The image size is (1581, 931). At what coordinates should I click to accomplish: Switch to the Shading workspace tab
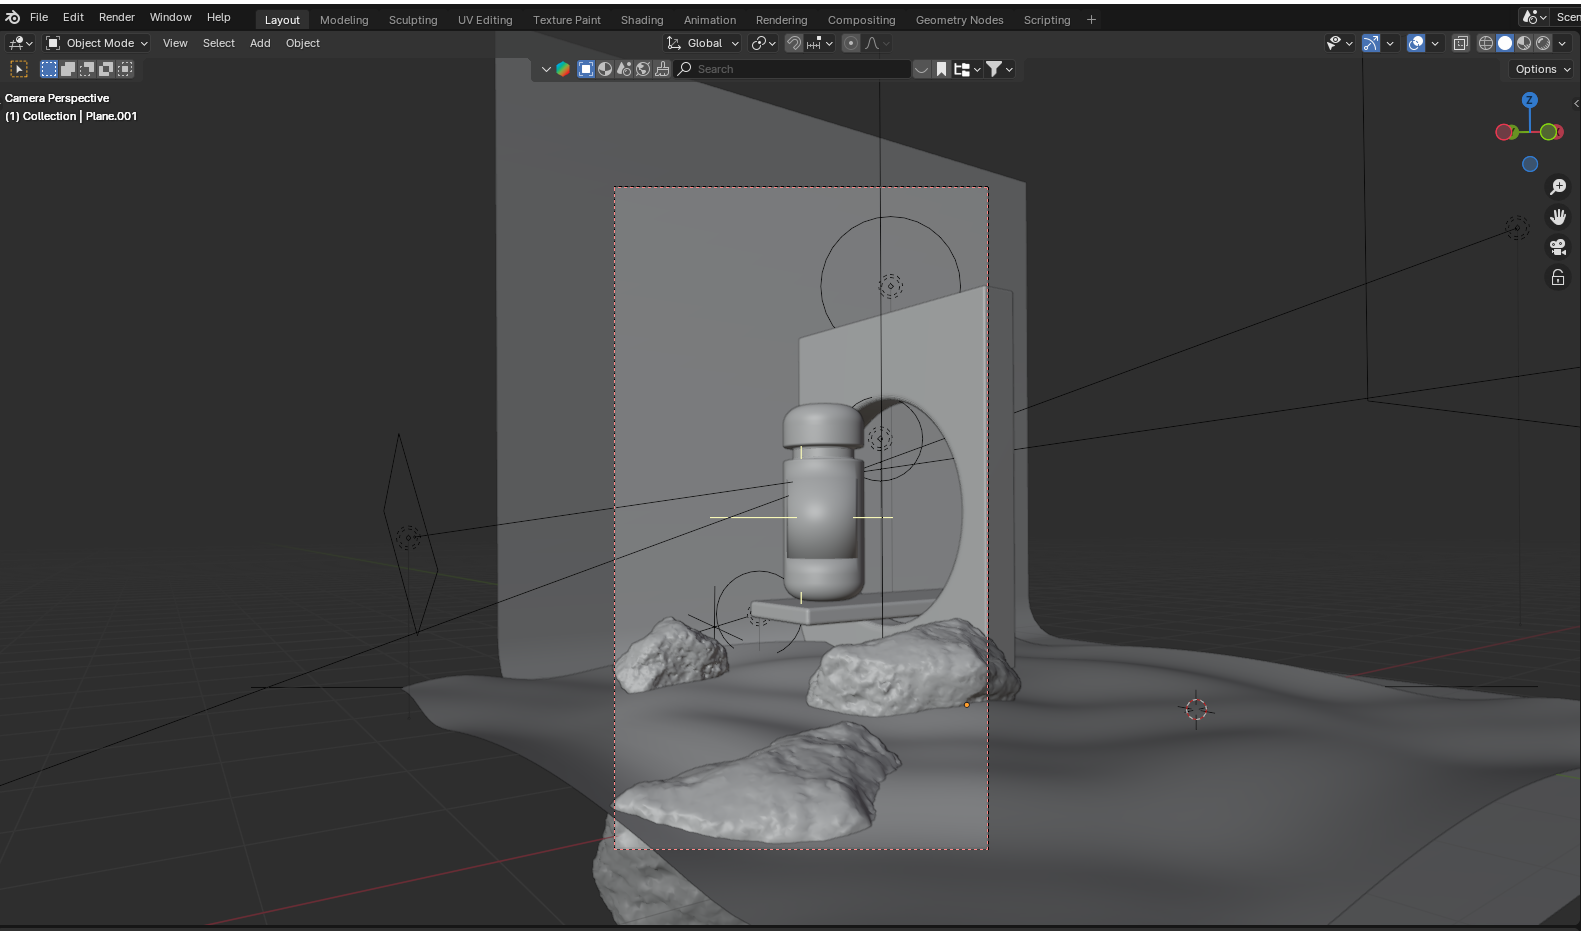pos(641,20)
